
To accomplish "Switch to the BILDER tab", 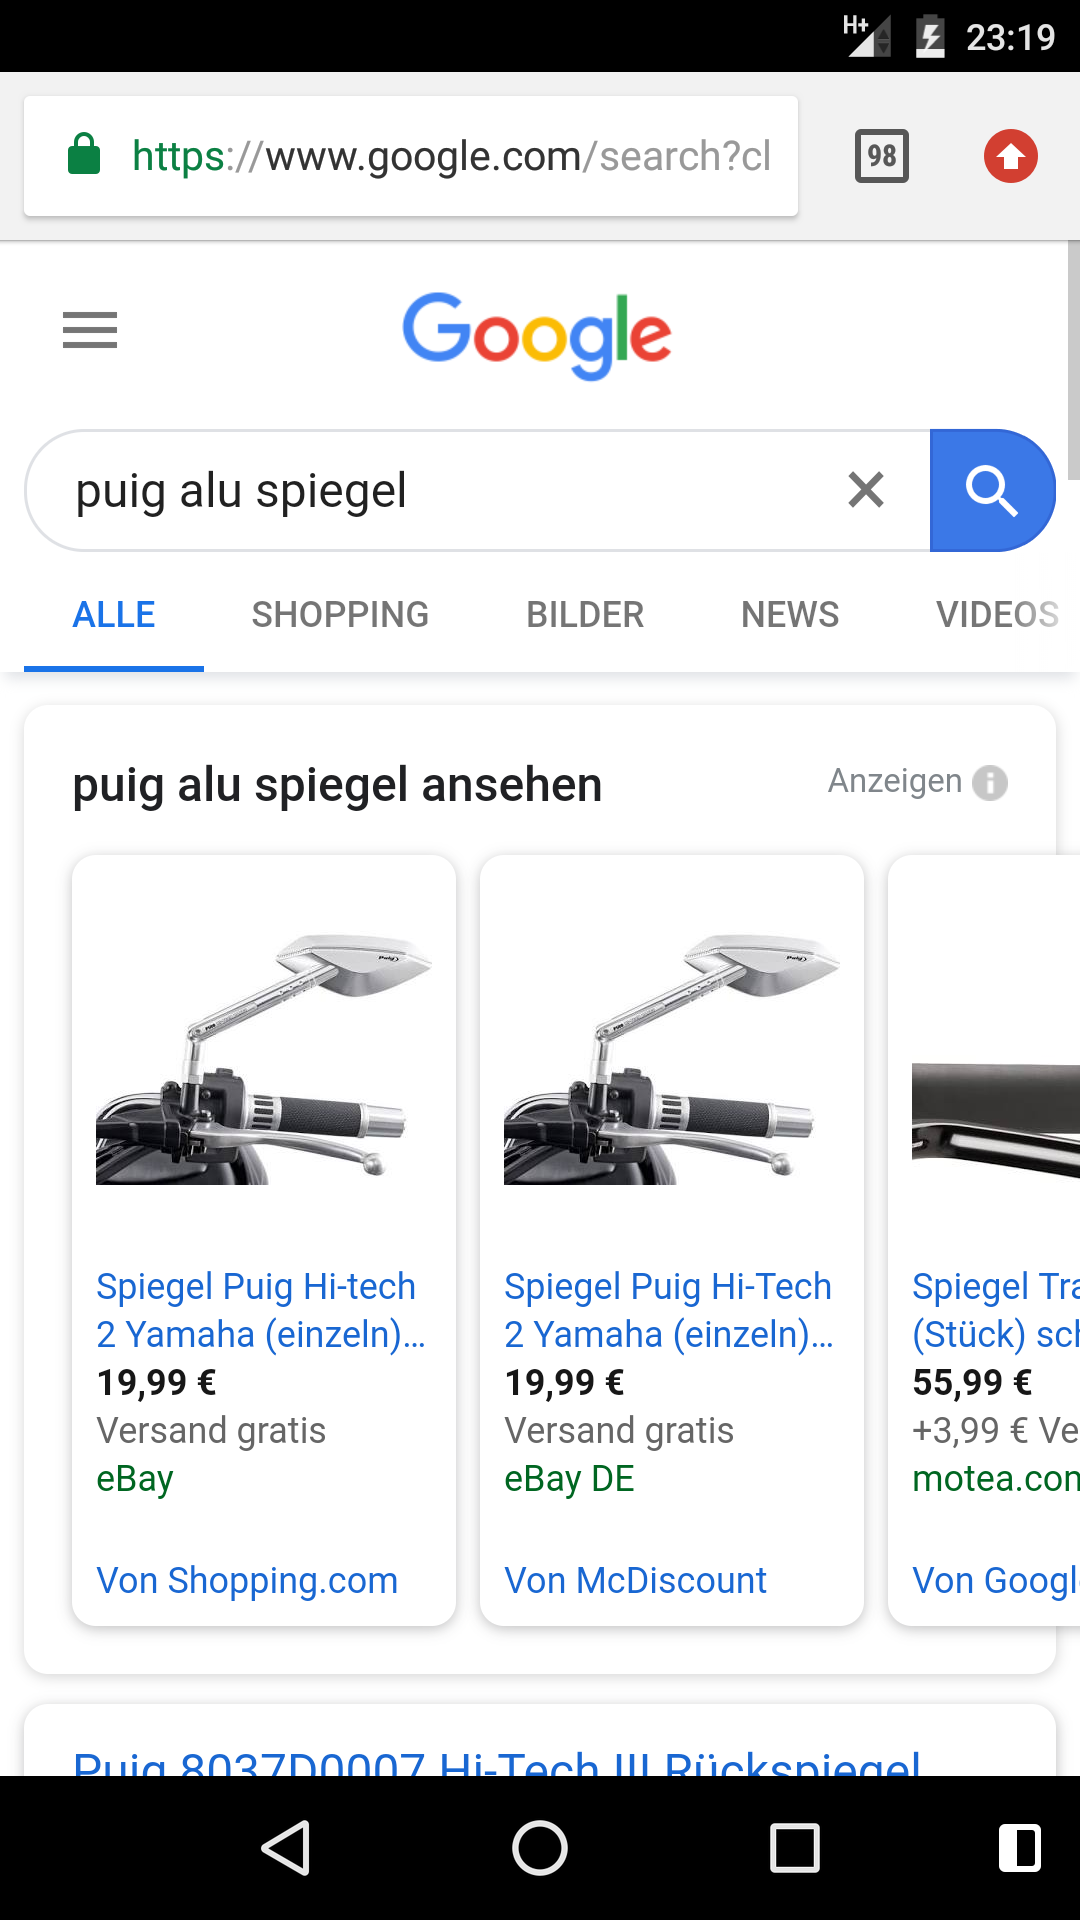I will [x=585, y=614].
